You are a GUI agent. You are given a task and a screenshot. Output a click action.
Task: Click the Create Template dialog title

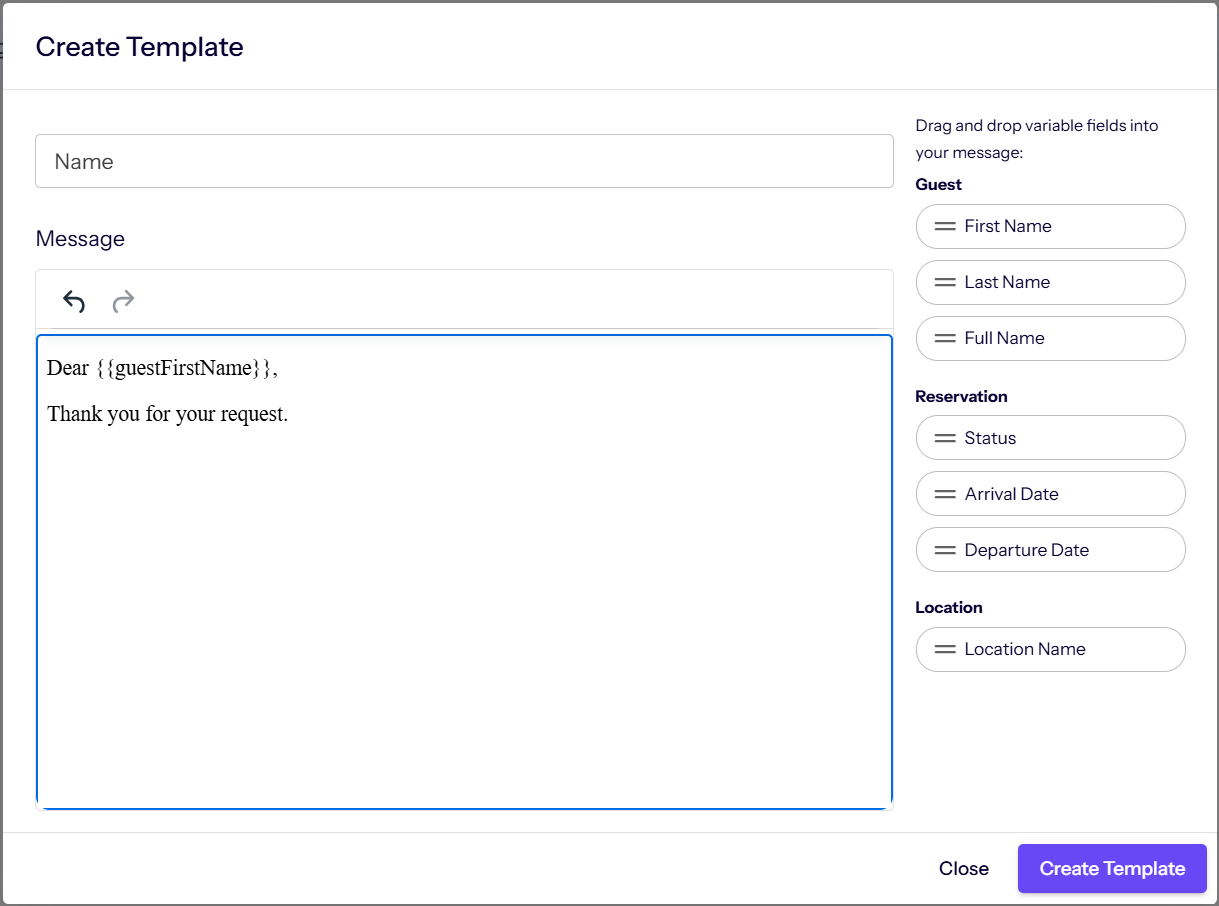(x=139, y=46)
